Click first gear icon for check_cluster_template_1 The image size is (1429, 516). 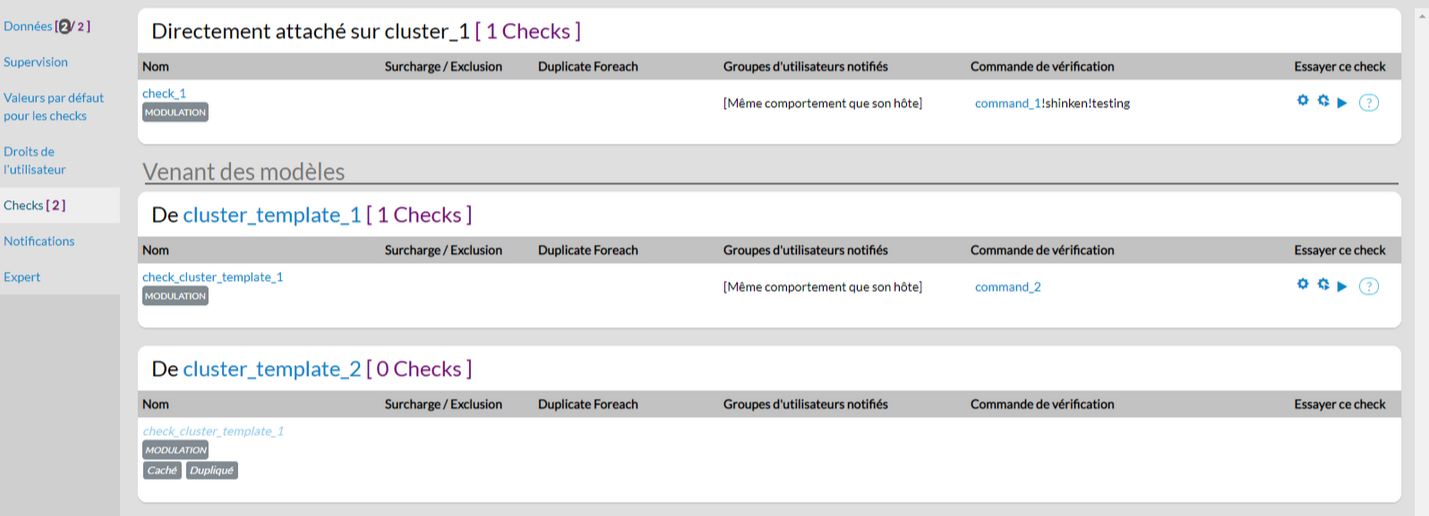(1302, 285)
